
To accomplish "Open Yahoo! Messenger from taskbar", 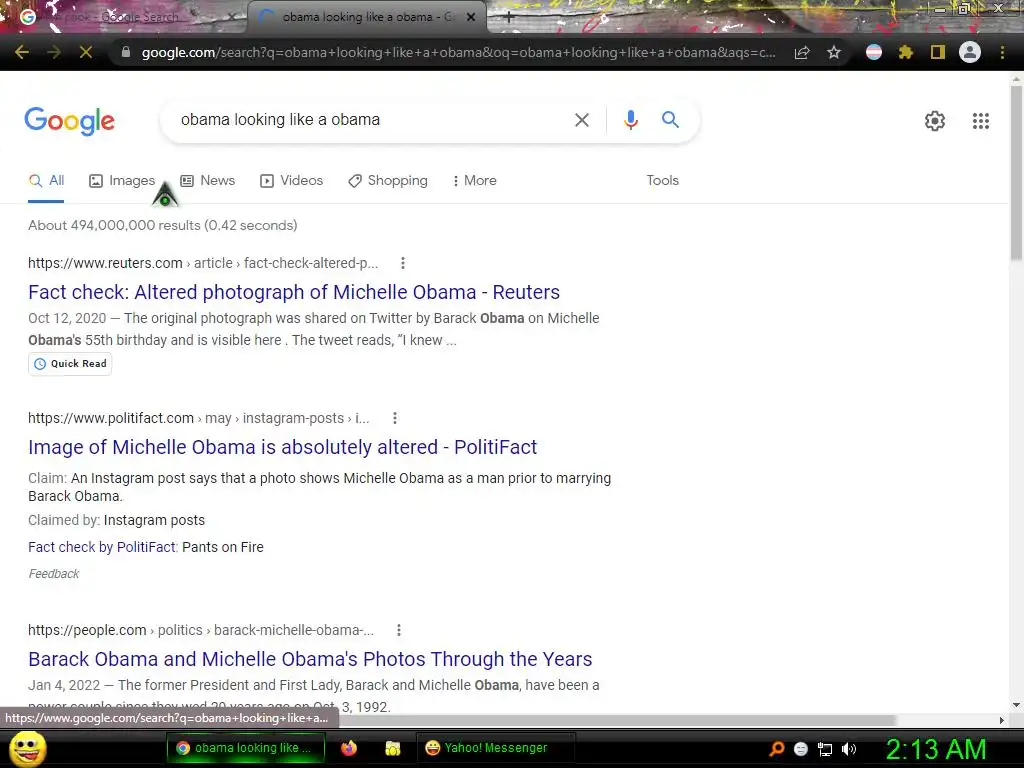I will [x=495, y=748].
